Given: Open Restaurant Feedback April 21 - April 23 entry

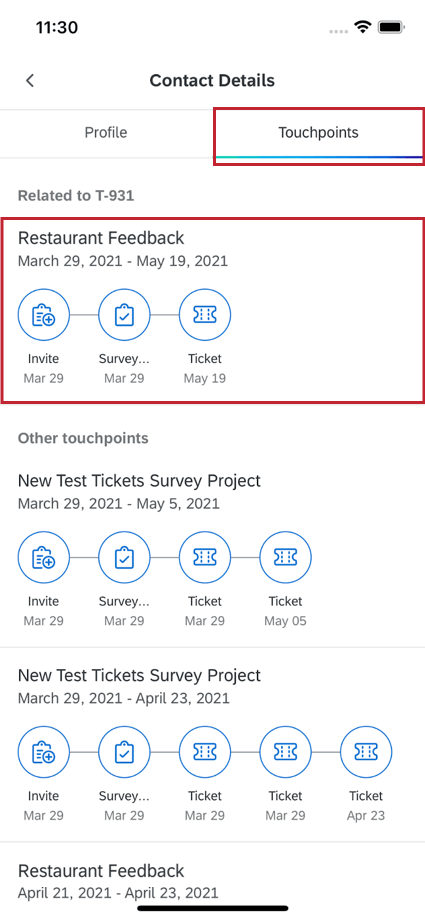Looking at the screenshot, I should (212, 881).
